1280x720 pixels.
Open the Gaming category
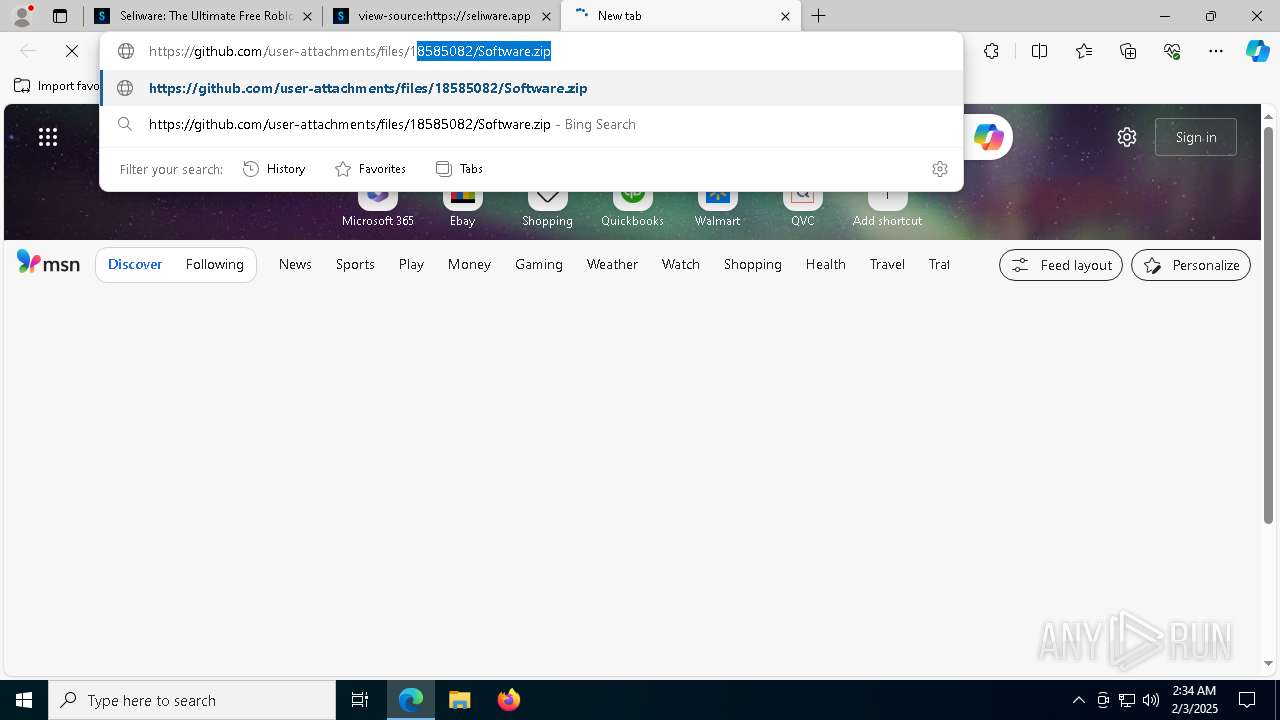pyautogui.click(x=539, y=264)
